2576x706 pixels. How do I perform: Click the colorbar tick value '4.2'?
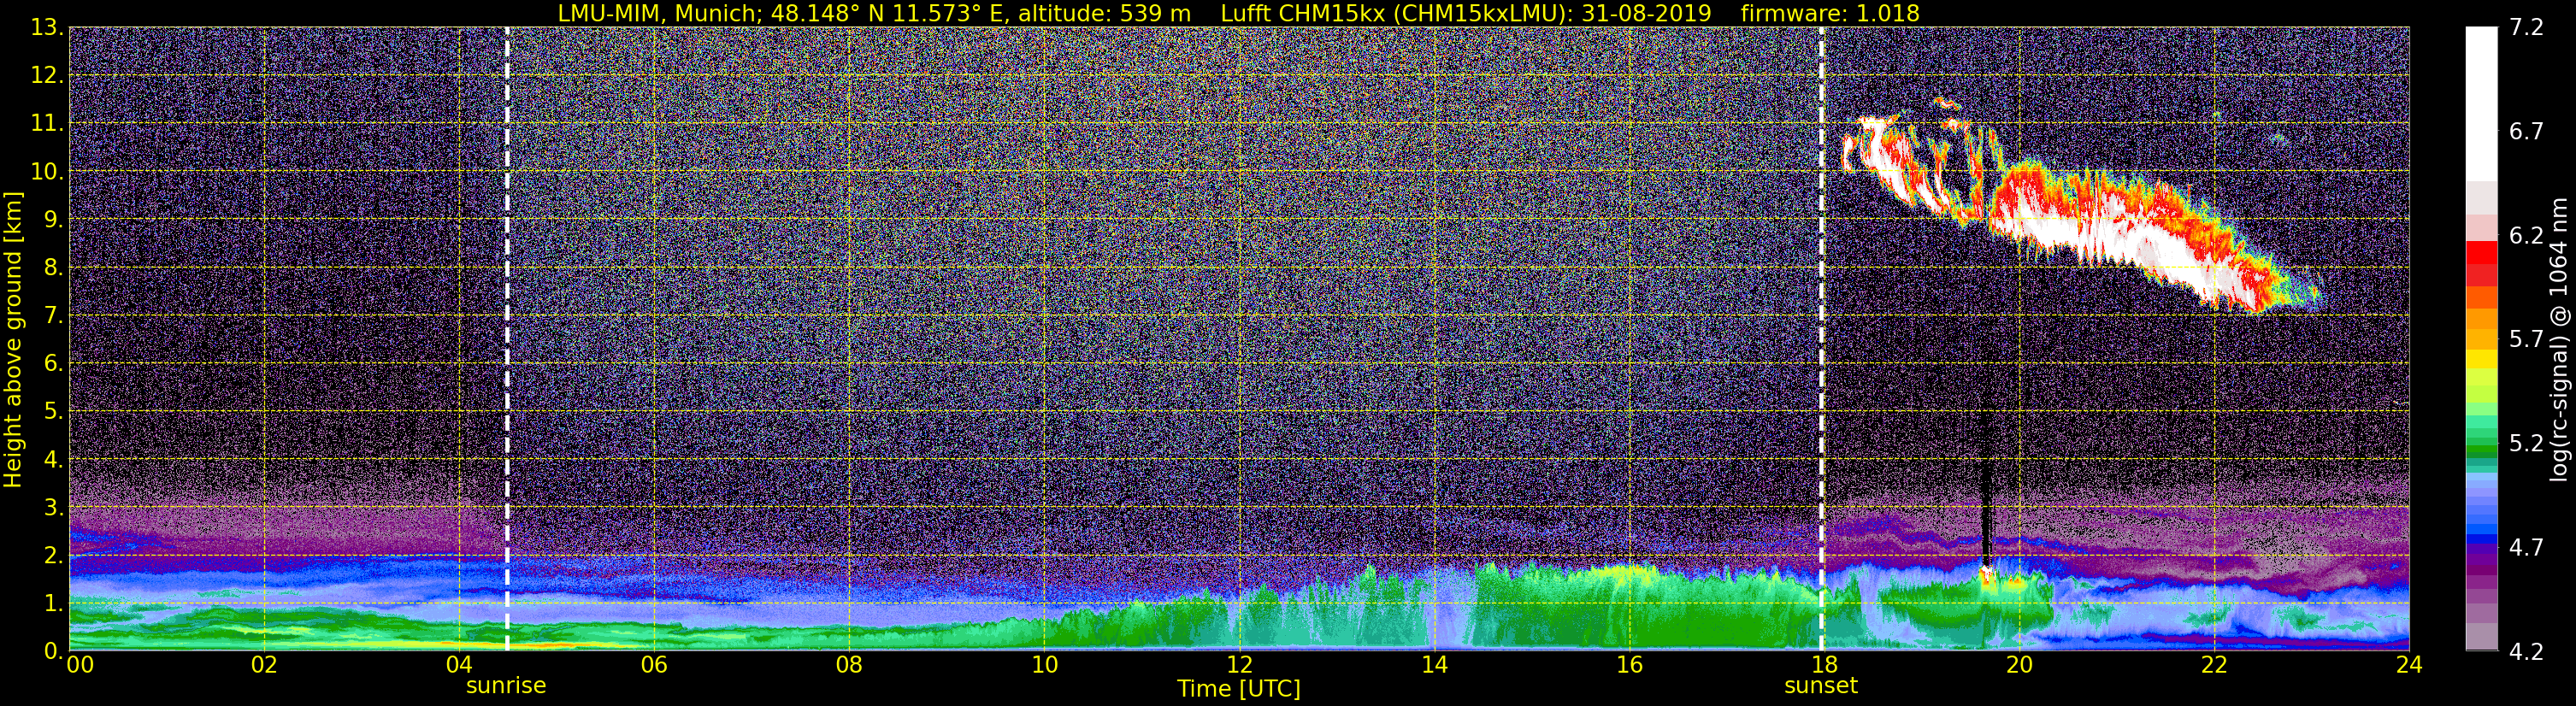2526,652
